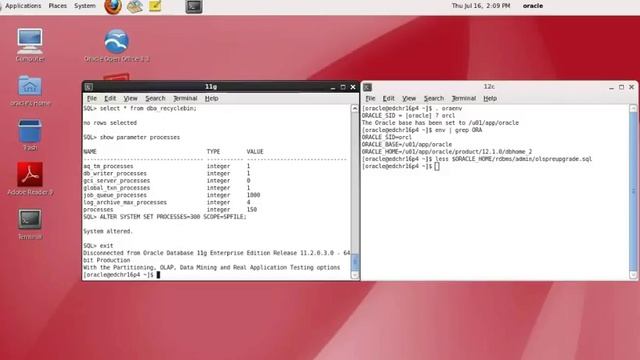
Task: Click scroll-down arrow in 11g terminal
Action: click(355, 275)
